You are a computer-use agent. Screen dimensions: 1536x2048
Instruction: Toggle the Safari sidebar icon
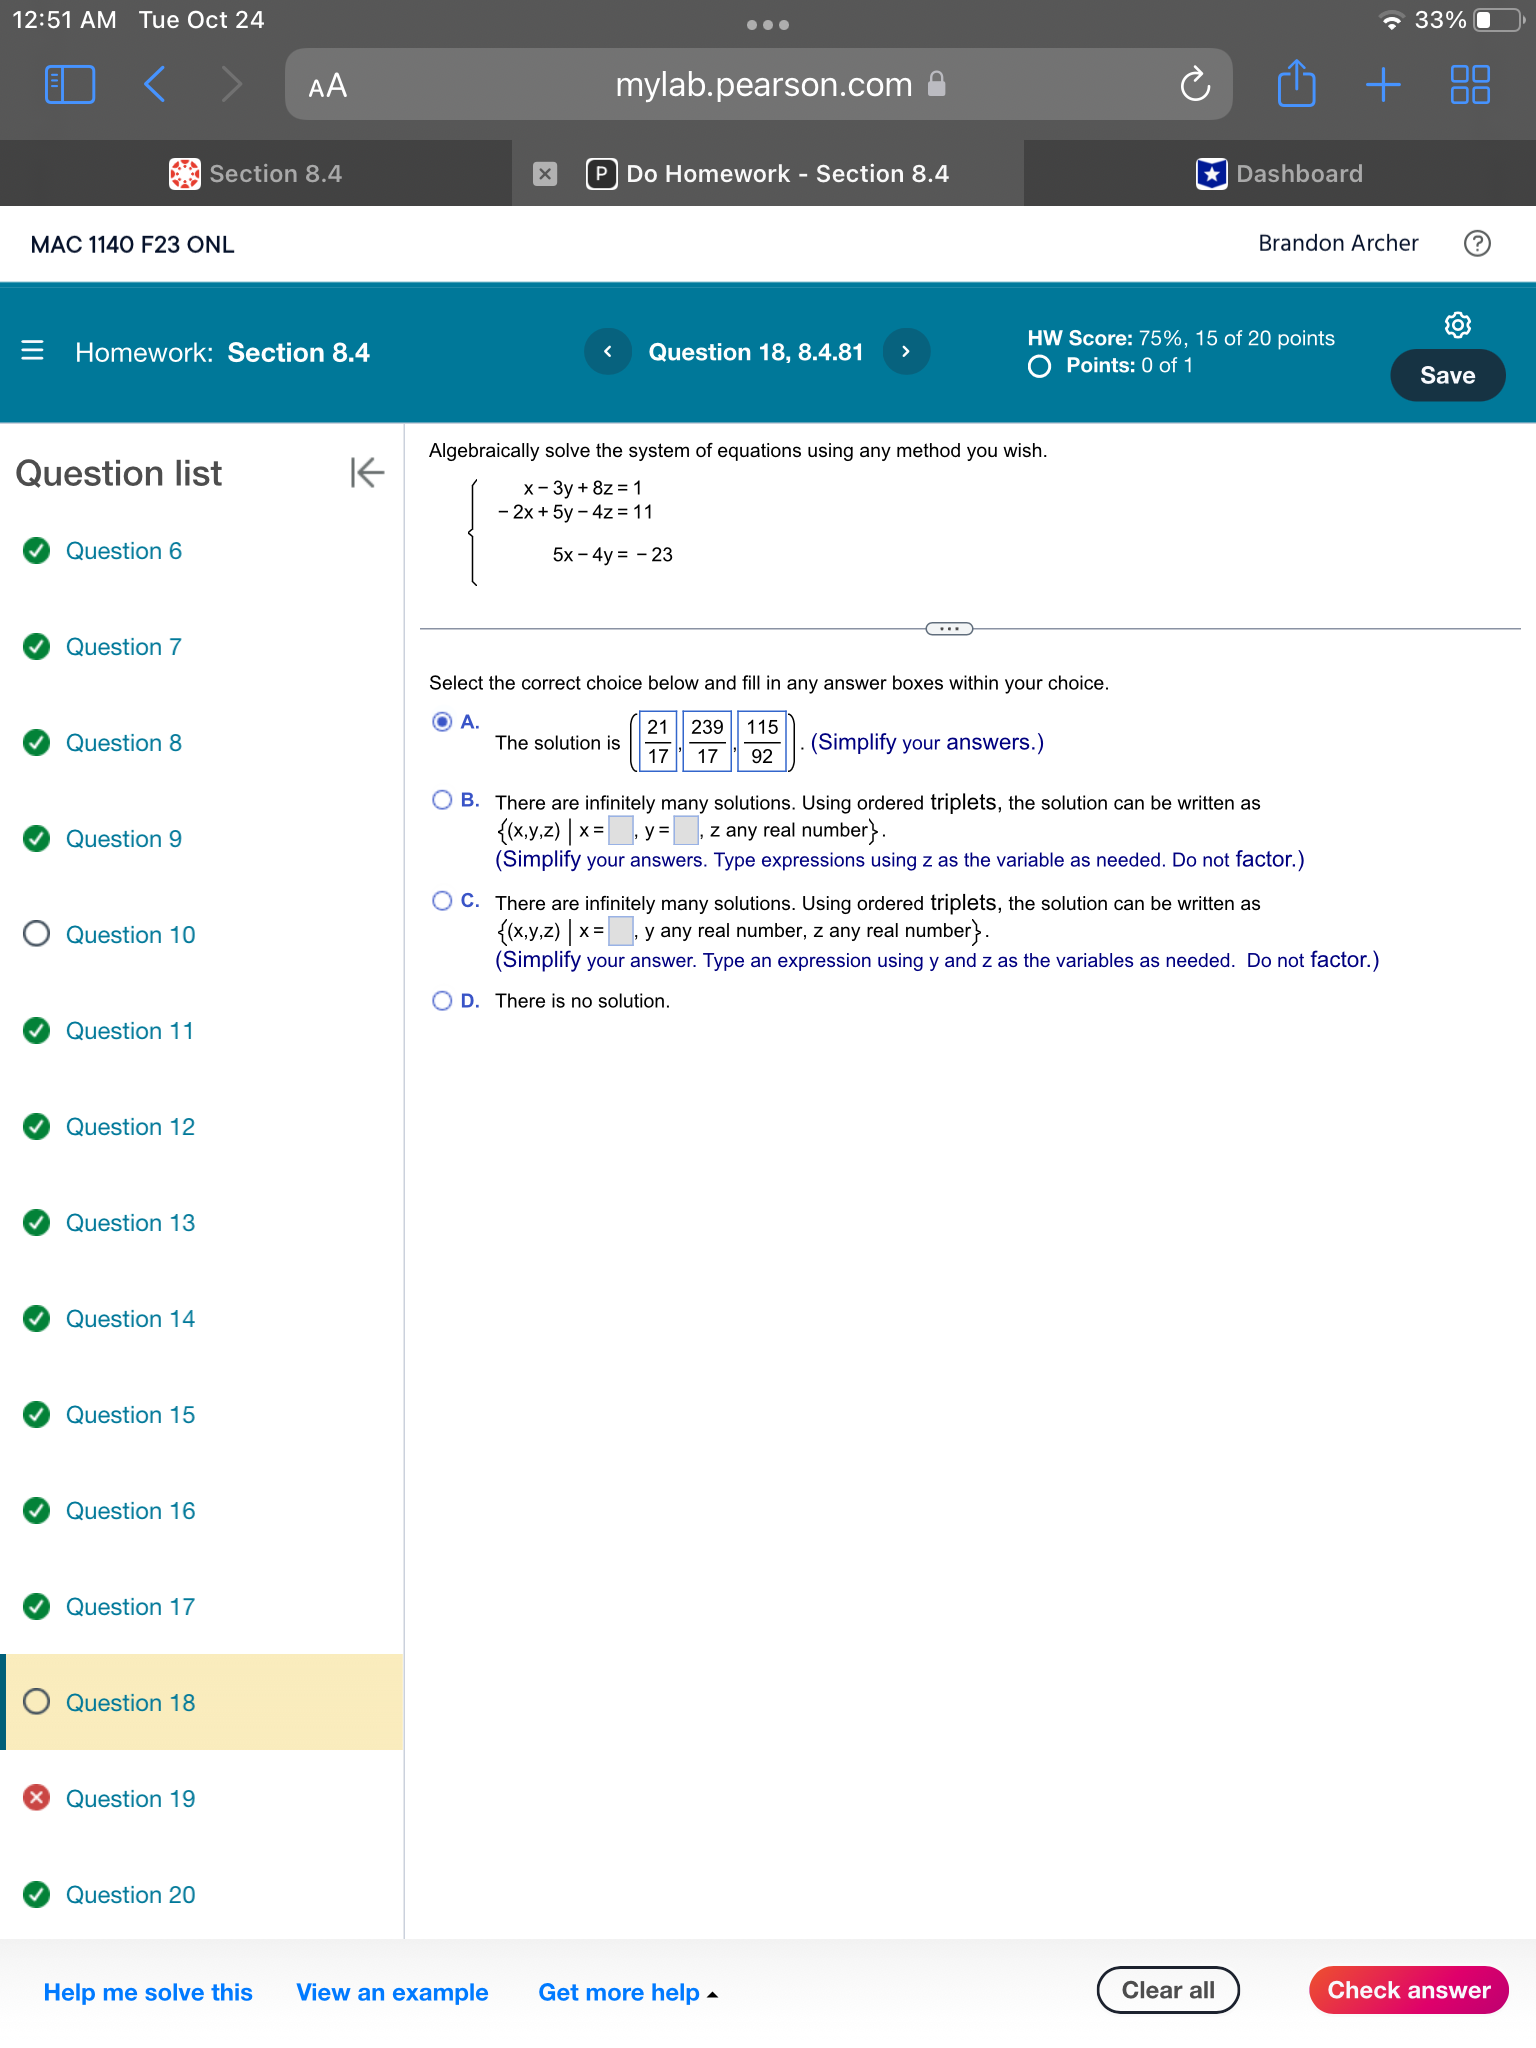click(70, 84)
